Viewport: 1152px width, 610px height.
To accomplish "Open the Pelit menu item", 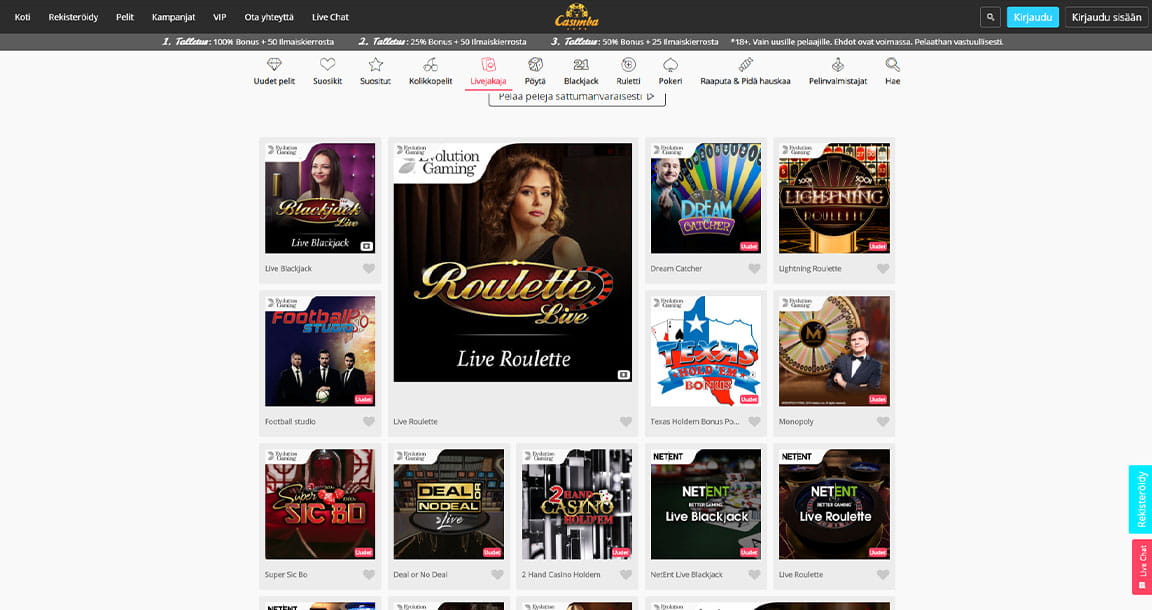I will (x=125, y=17).
